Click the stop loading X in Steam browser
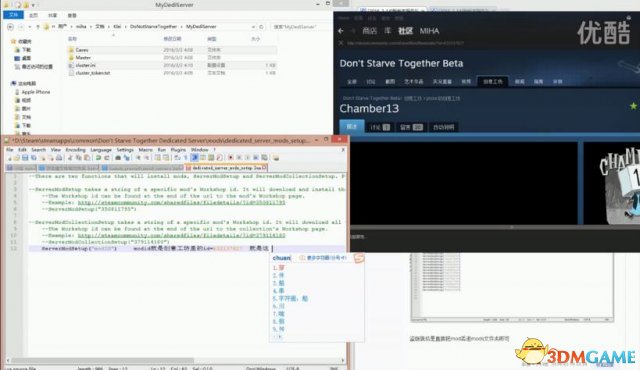 341,43
